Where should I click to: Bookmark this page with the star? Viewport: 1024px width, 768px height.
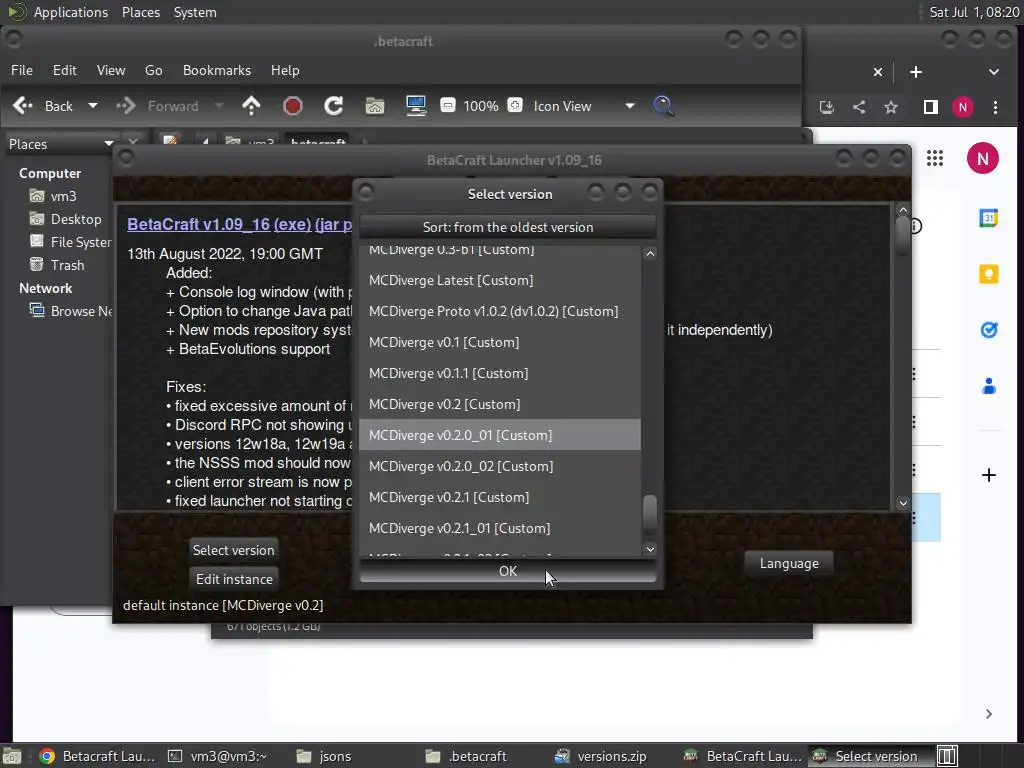tap(891, 107)
